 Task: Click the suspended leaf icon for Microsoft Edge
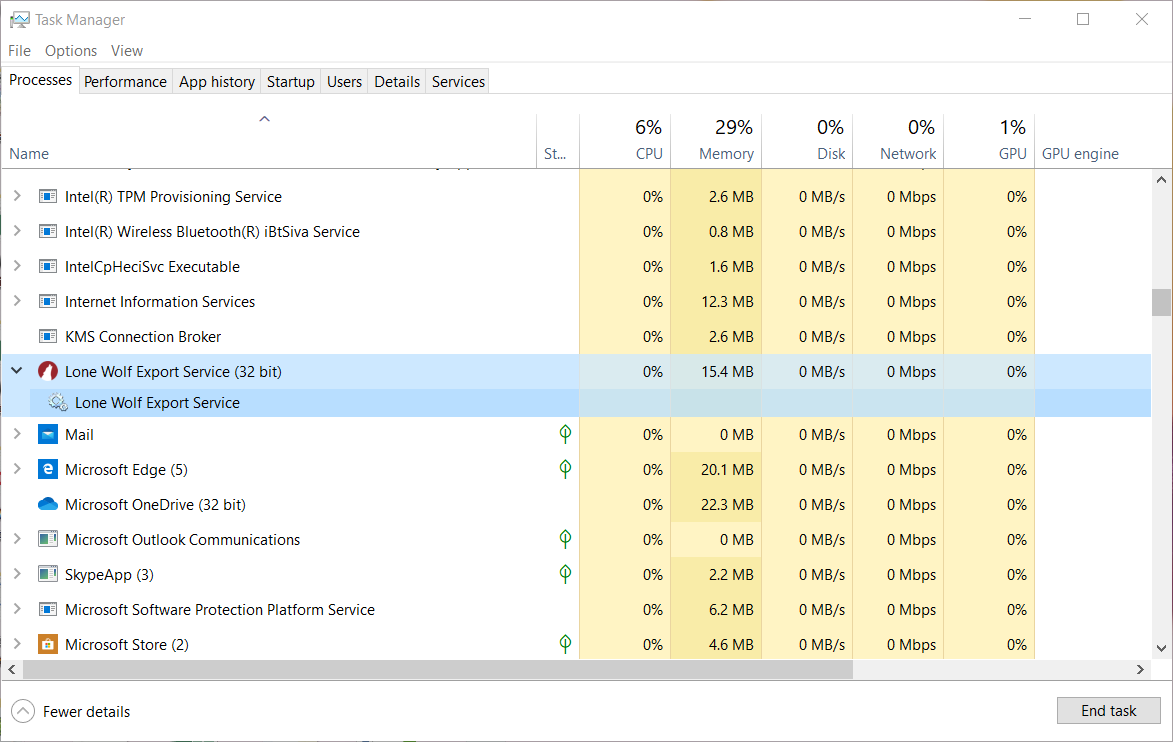point(566,469)
